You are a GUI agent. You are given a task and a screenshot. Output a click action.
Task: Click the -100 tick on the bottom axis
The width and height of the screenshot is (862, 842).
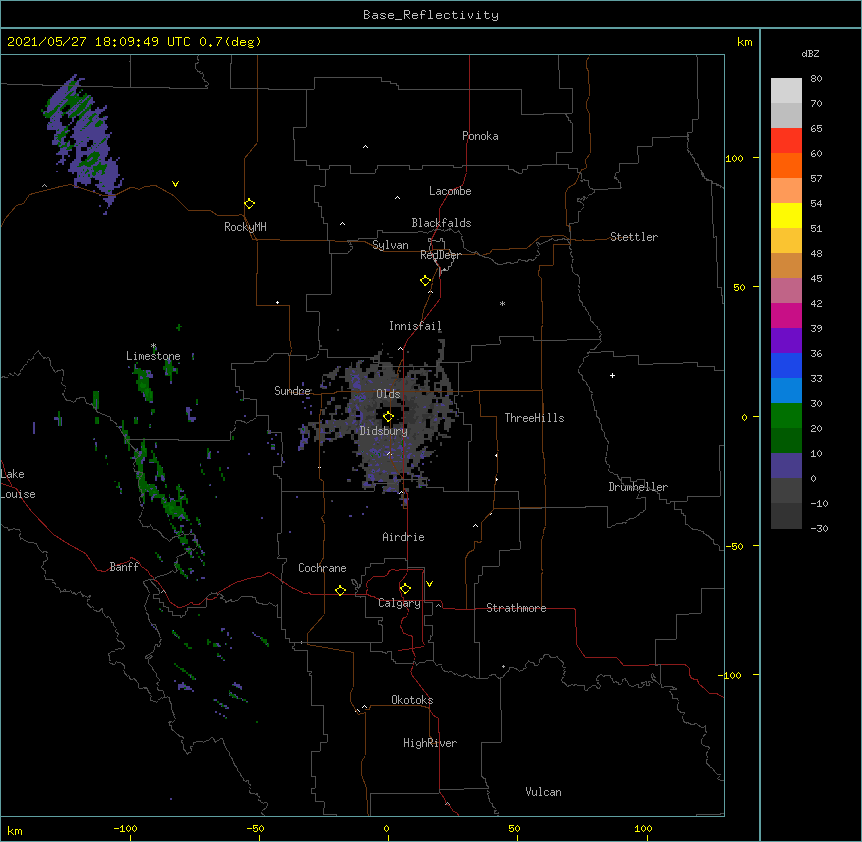click(125, 828)
